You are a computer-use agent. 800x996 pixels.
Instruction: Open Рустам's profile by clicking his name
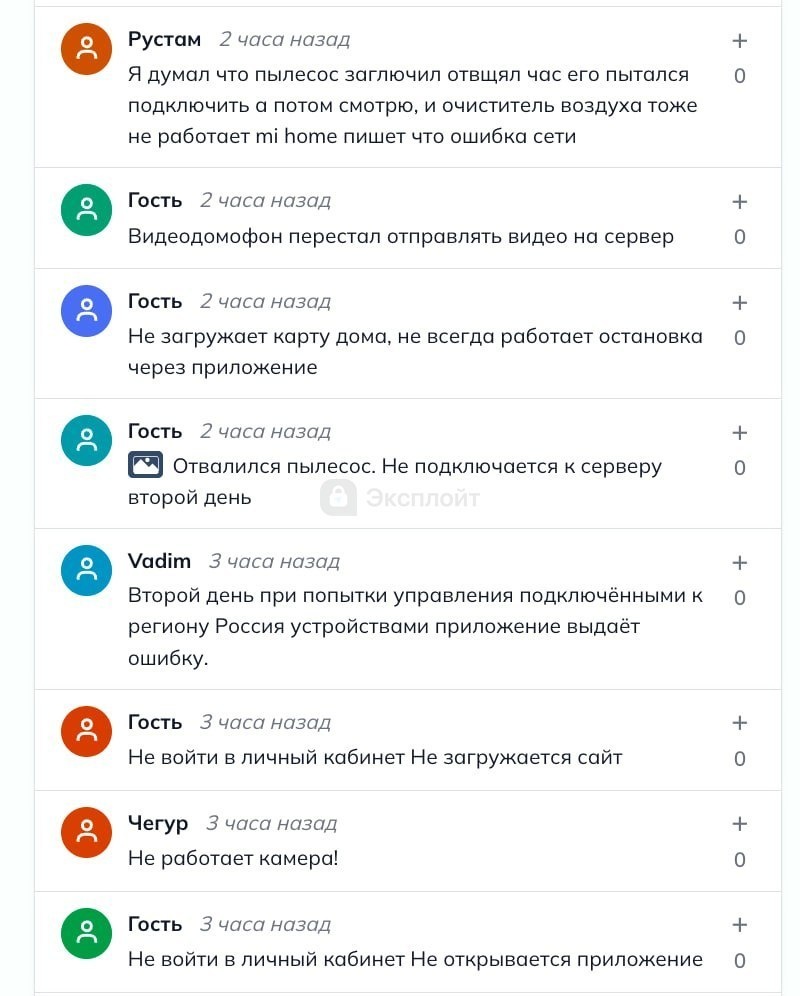click(163, 40)
